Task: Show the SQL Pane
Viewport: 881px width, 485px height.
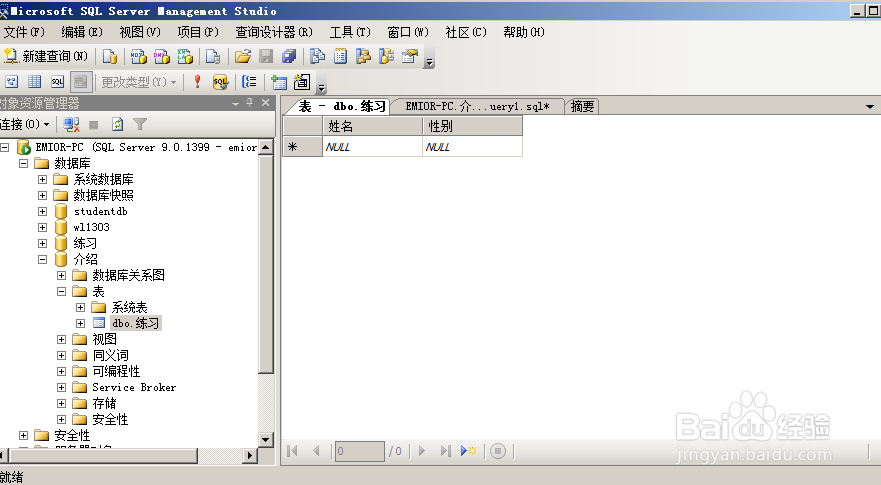Action: click(57, 82)
